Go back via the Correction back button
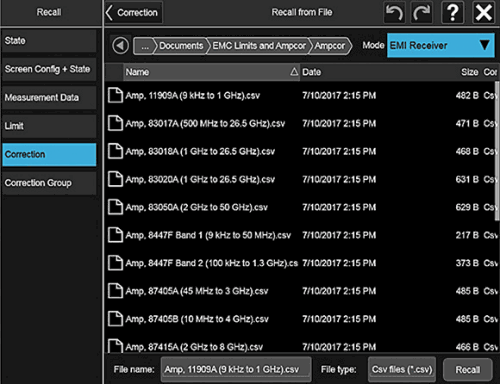500x384 pixels. (x=133, y=13)
